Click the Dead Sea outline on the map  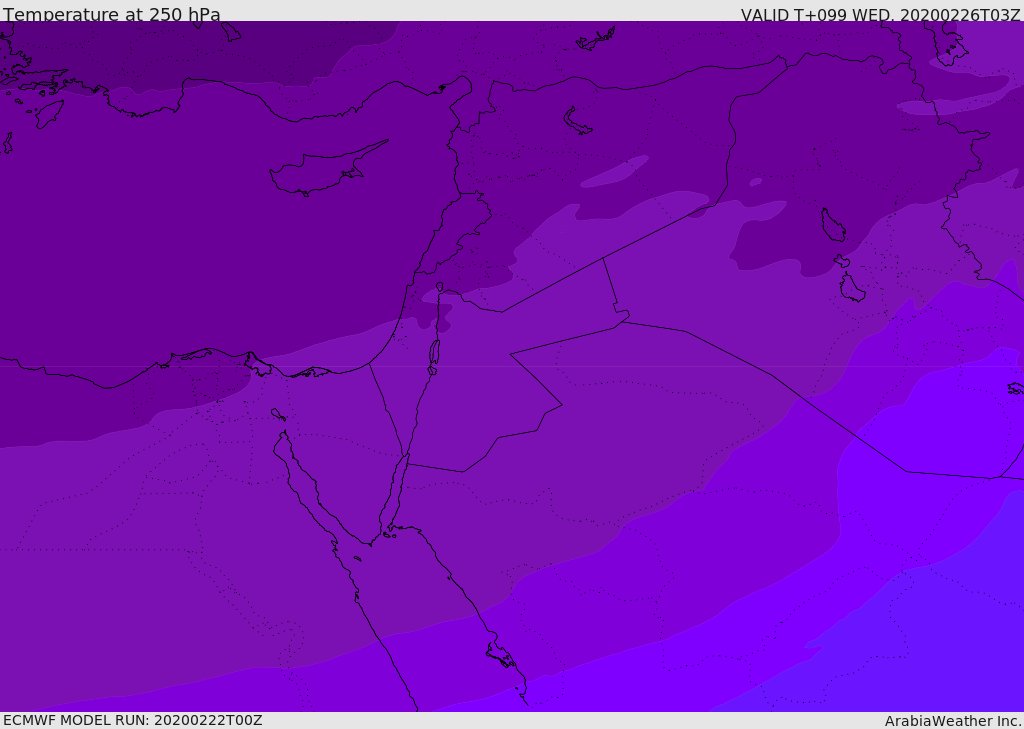[x=434, y=353]
